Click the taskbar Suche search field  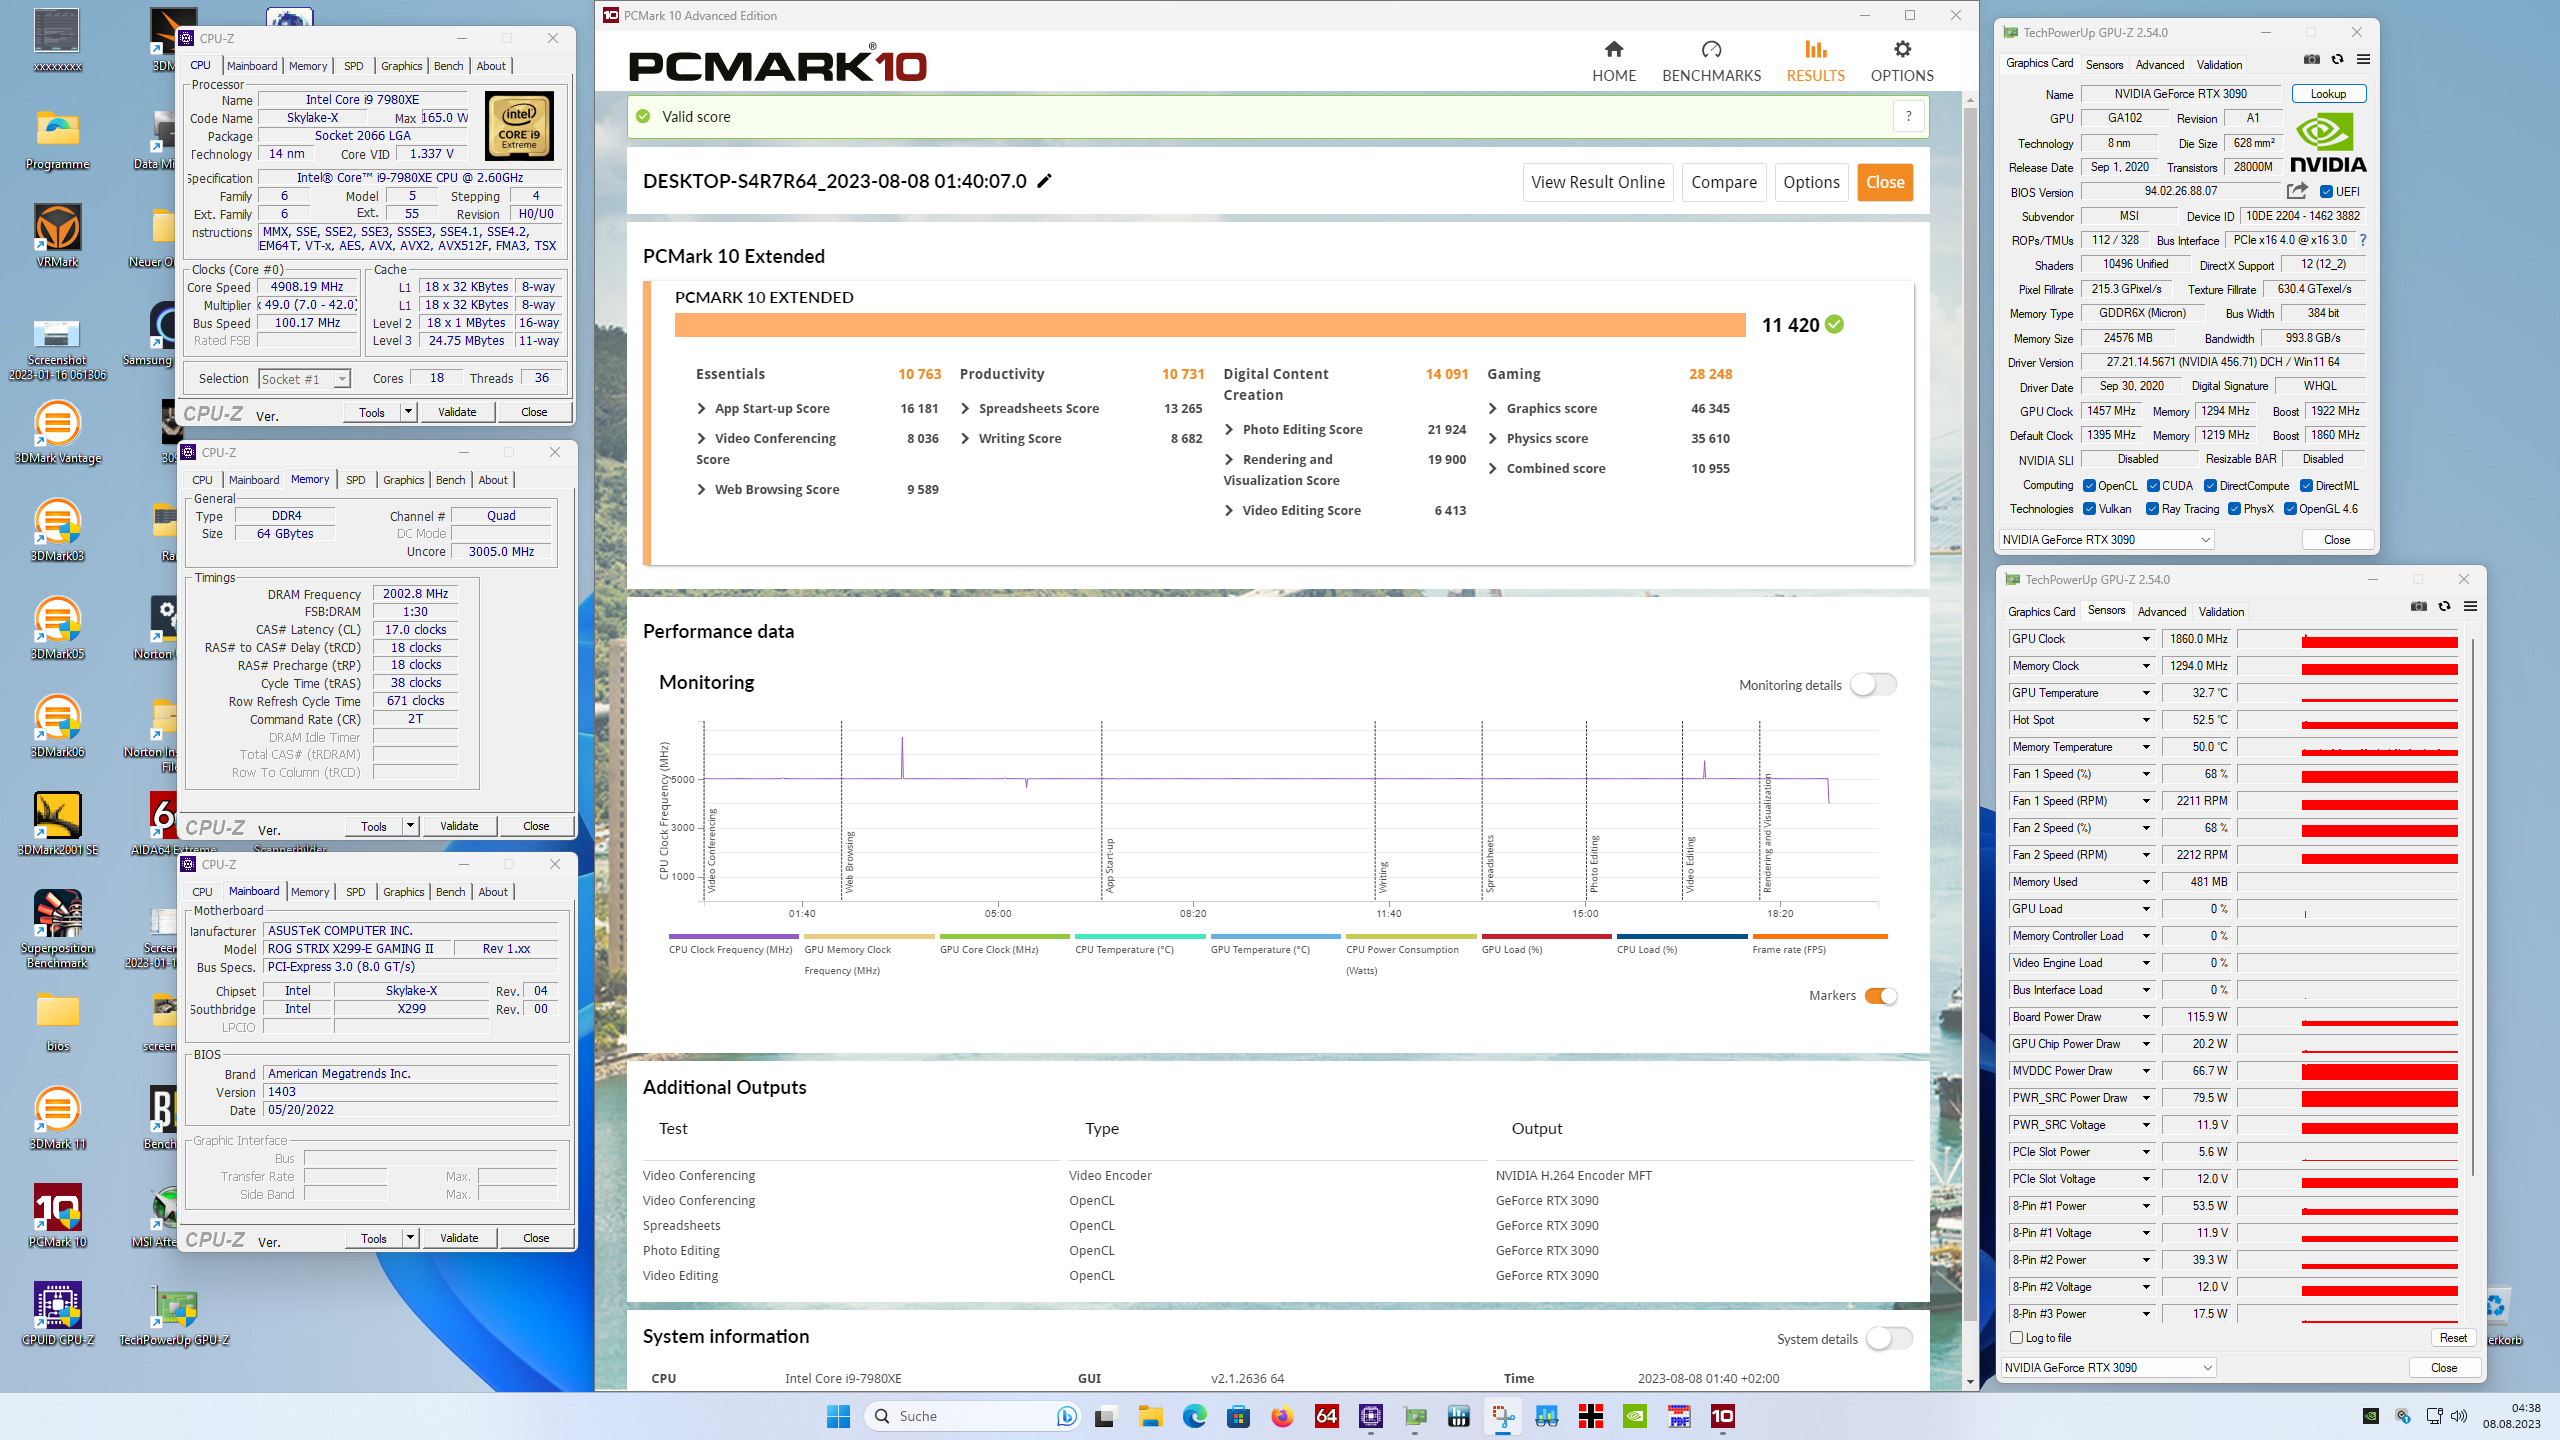pos(970,1416)
